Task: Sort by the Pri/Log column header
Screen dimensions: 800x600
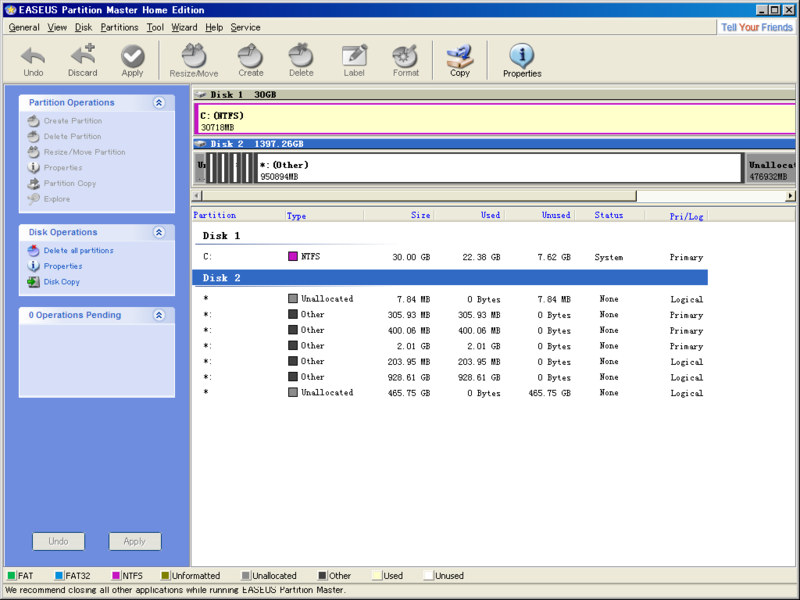Action: pyautogui.click(x=677, y=215)
